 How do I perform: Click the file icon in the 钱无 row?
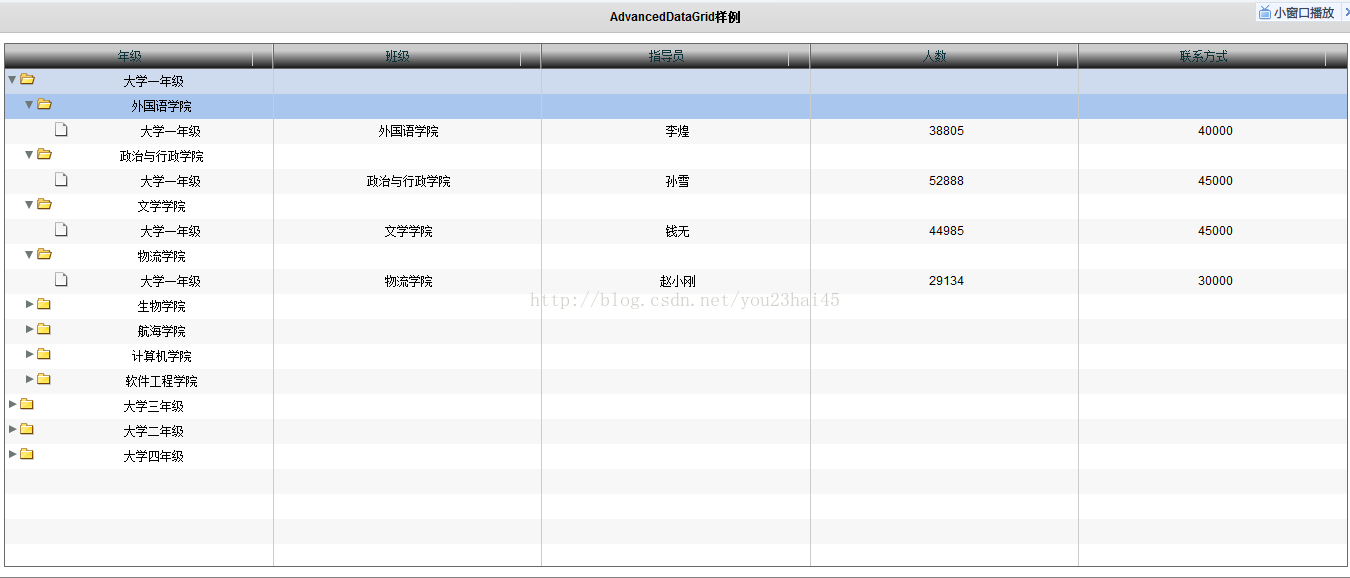(61, 229)
